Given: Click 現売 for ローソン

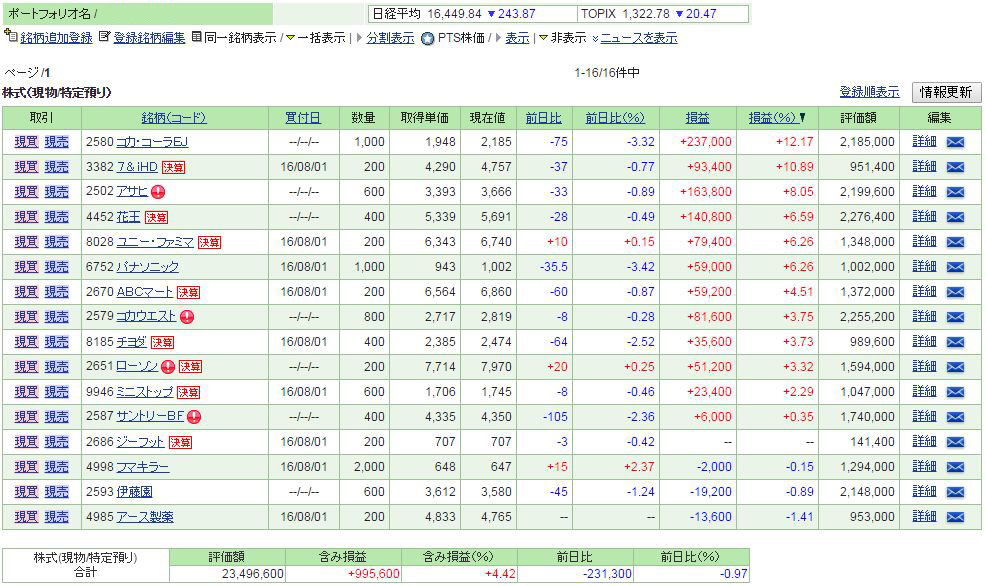Looking at the screenshot, I should [57, 367].
